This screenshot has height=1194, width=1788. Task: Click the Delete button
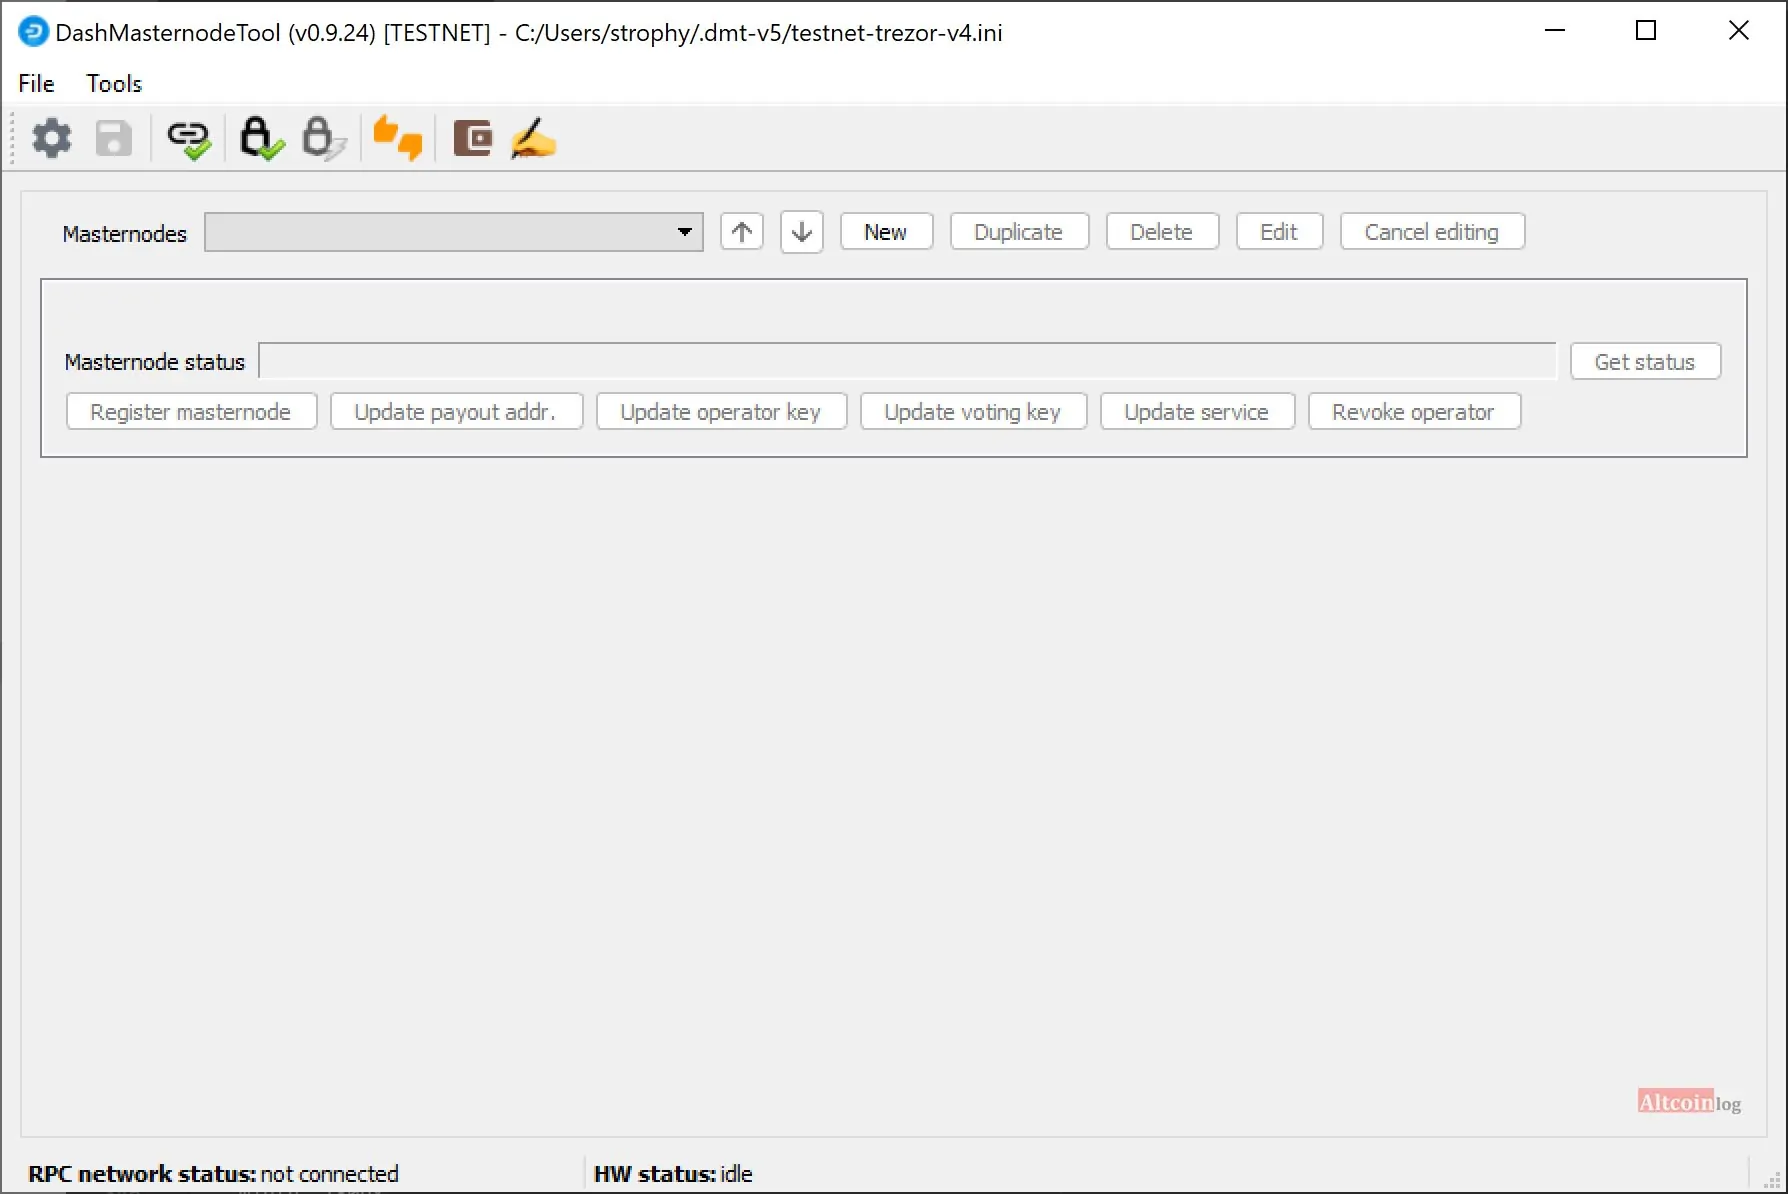(1162, 232)
